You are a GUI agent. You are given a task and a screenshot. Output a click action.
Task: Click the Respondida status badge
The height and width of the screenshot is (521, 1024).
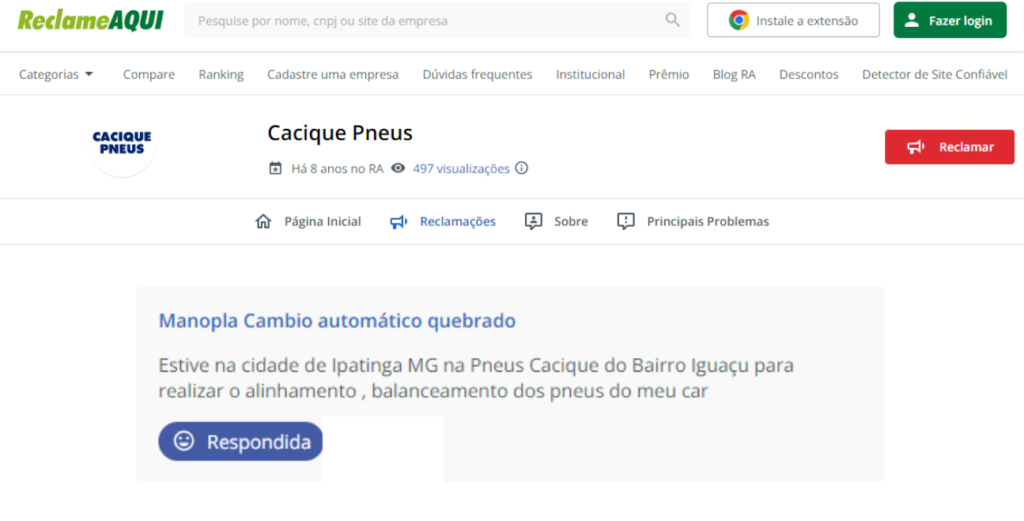click(240, 441)
